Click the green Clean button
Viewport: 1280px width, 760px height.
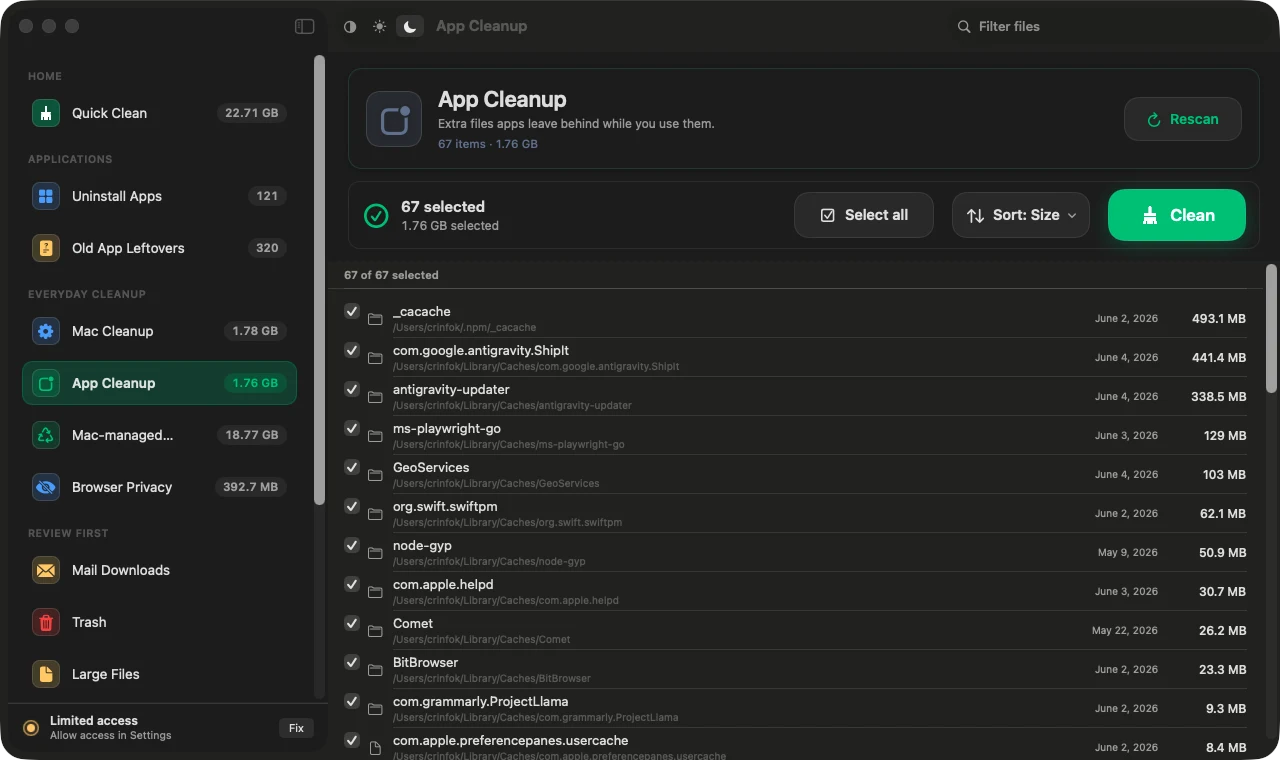point(1177,215)
